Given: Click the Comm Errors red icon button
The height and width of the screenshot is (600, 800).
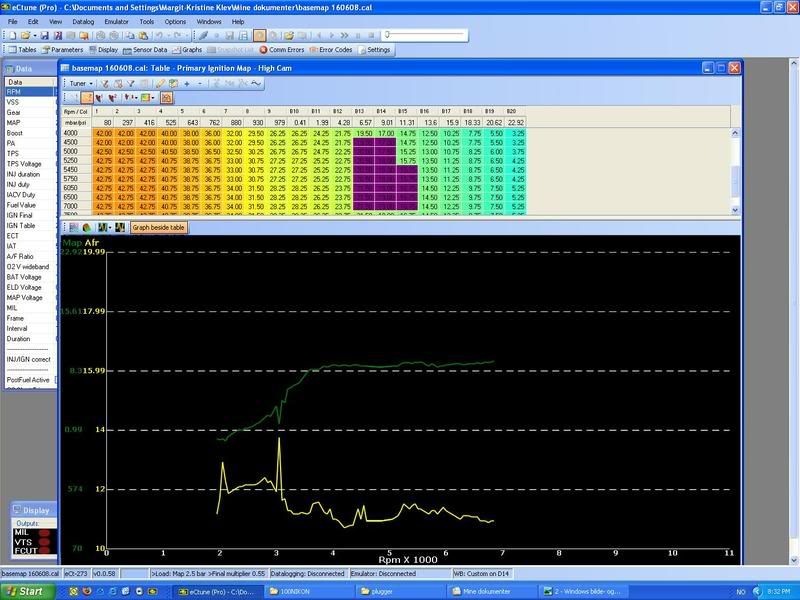Looking at the screenshot, I should pyautogui.click(x=282, y=49).
